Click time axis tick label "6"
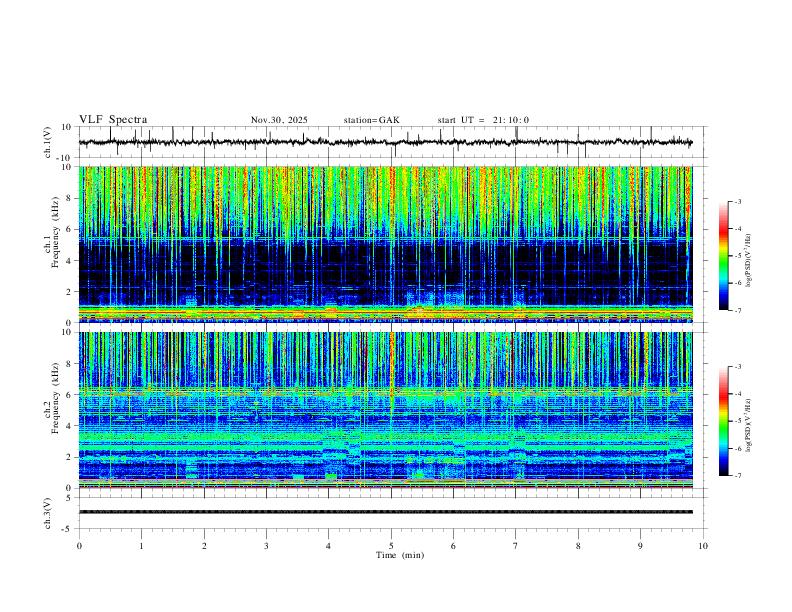792x612 pixels. [453, 546]
